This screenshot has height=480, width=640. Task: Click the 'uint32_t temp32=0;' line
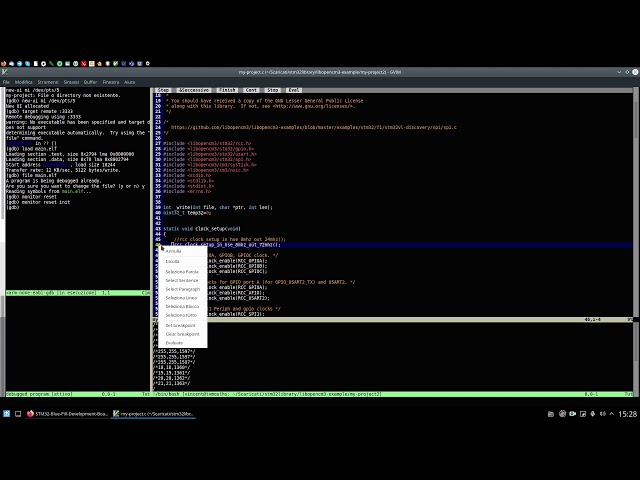(x=187, y=213)
